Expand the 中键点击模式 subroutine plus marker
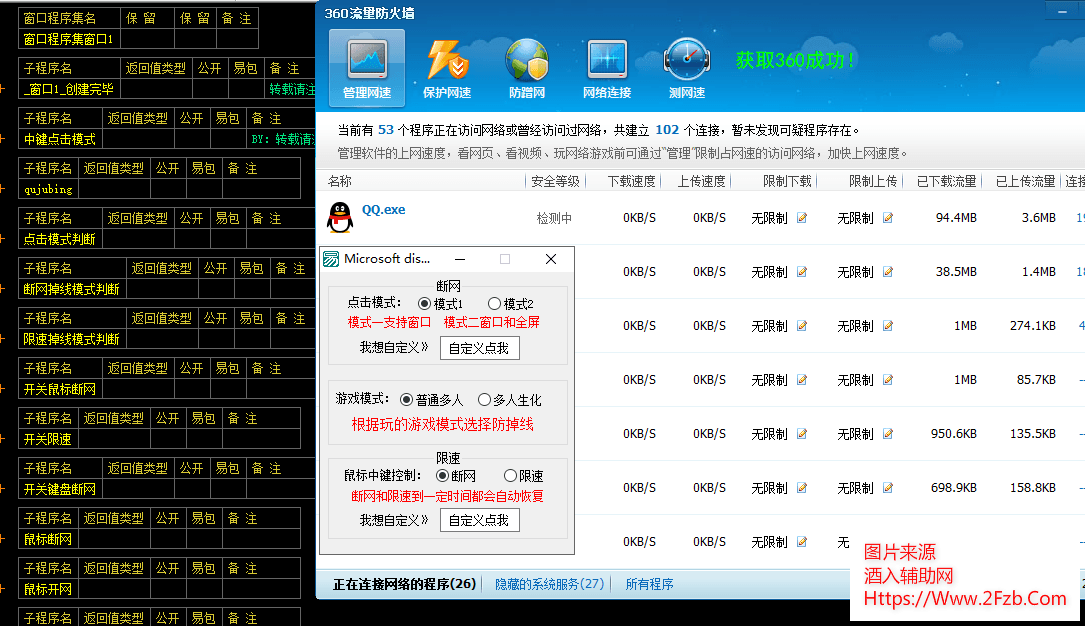Image resolution: width=1085 pixels, height=626 pixels. [3, 139]
